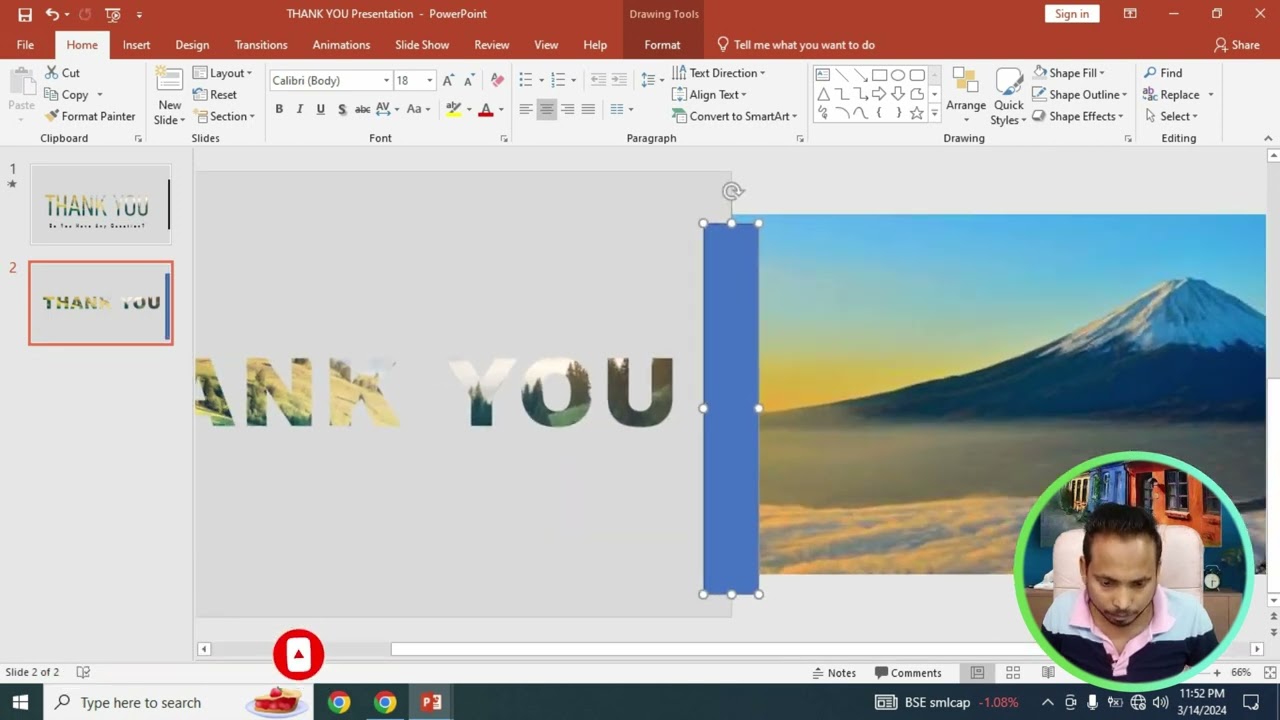Toggle the Notes pane

tap(834, 673)
